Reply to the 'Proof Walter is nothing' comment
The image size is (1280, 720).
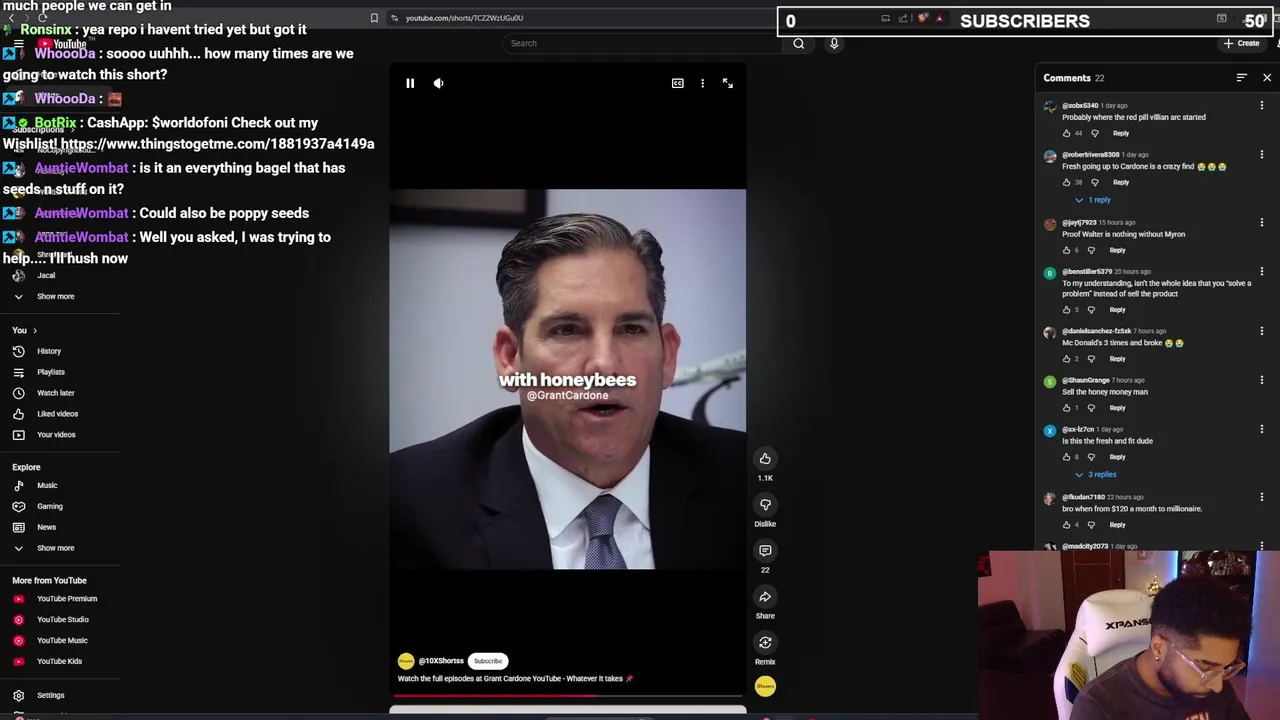[1117, 250]
